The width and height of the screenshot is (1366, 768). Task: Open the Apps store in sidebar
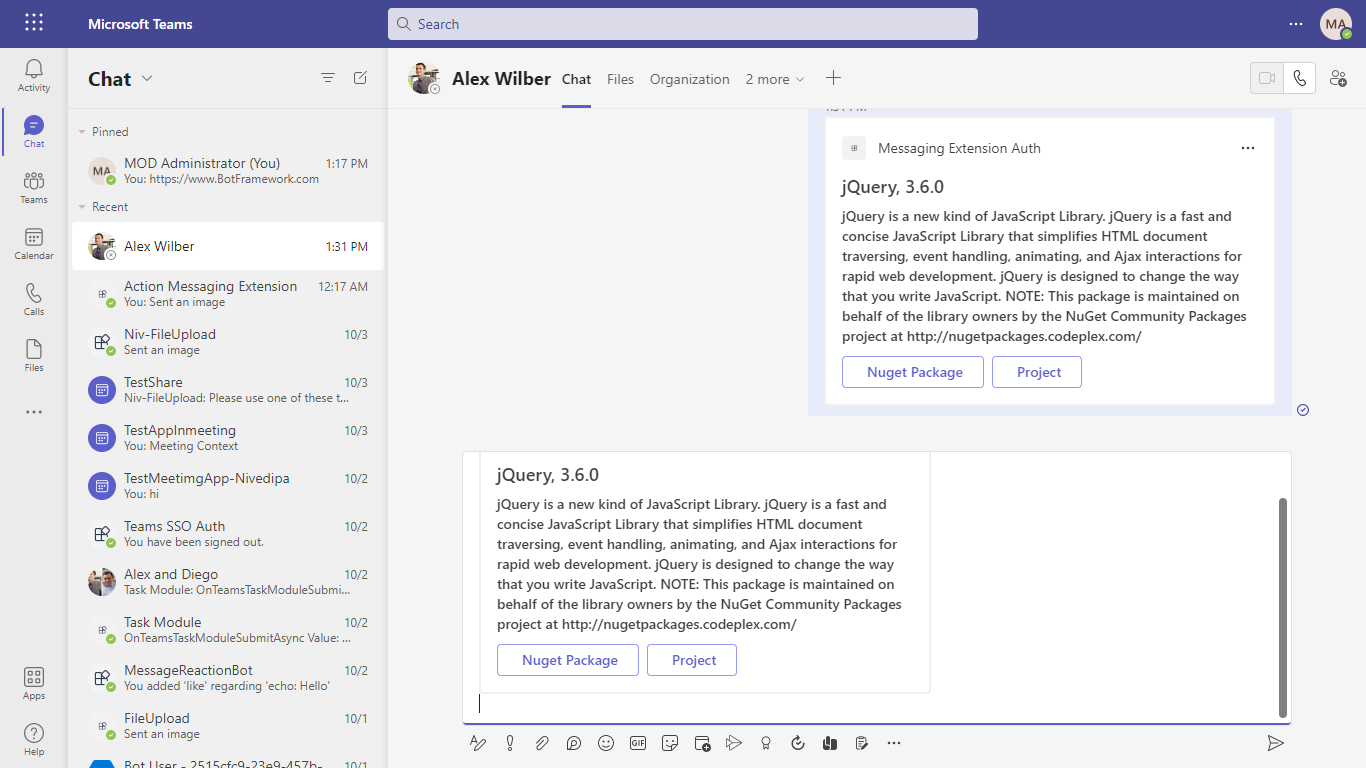pos(34,683)
